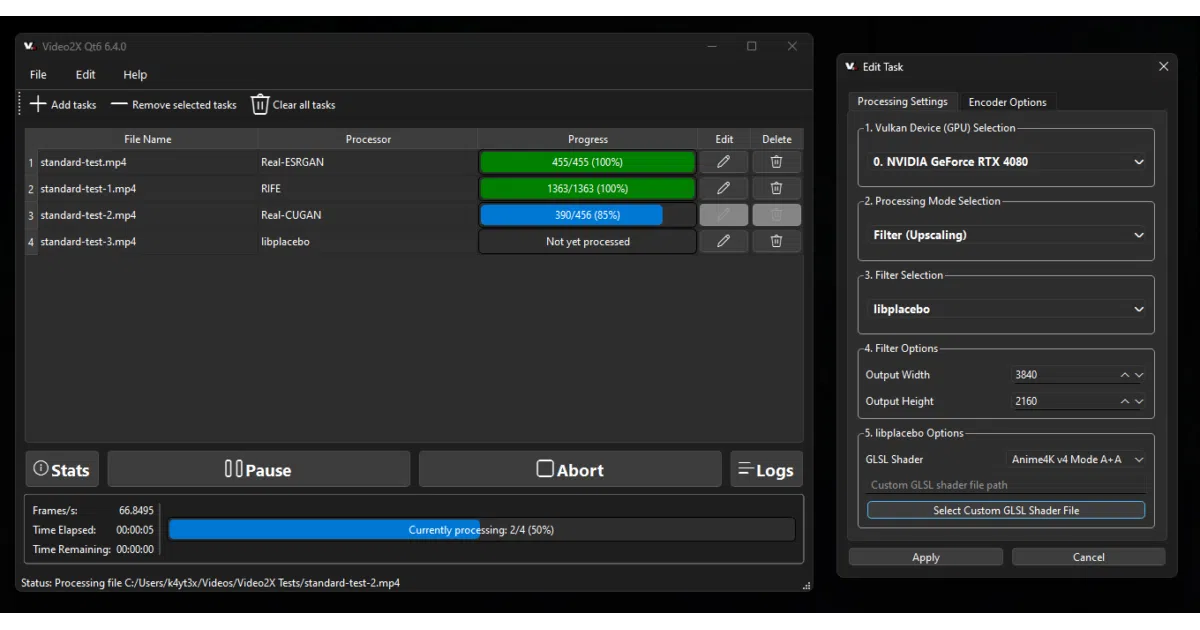The width and height of the screenshot is (1200, 630).
Task: Click the 390/456 (85%) progress bar
Action: [588, 215]
